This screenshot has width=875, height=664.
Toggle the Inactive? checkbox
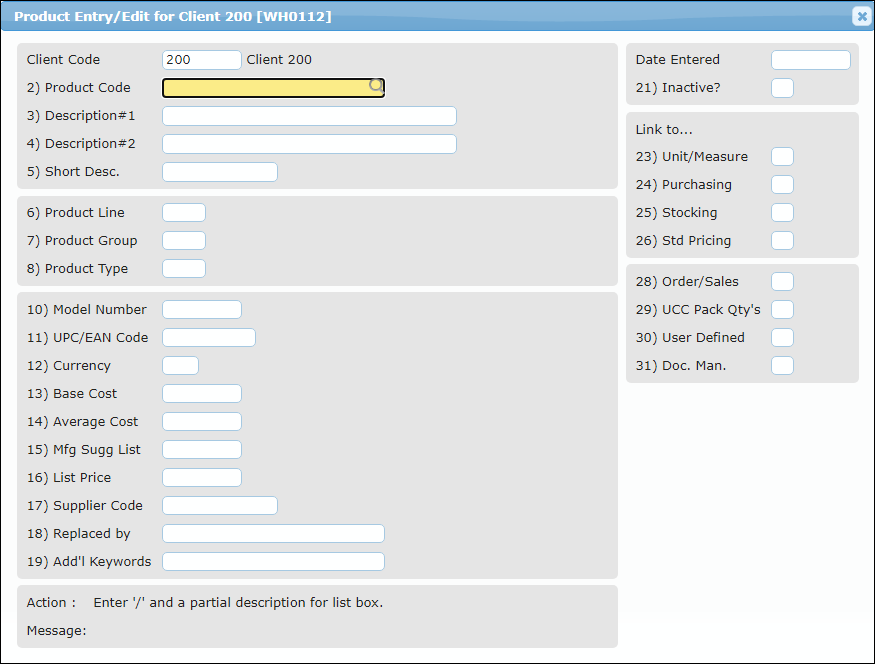tap(782, 88)
